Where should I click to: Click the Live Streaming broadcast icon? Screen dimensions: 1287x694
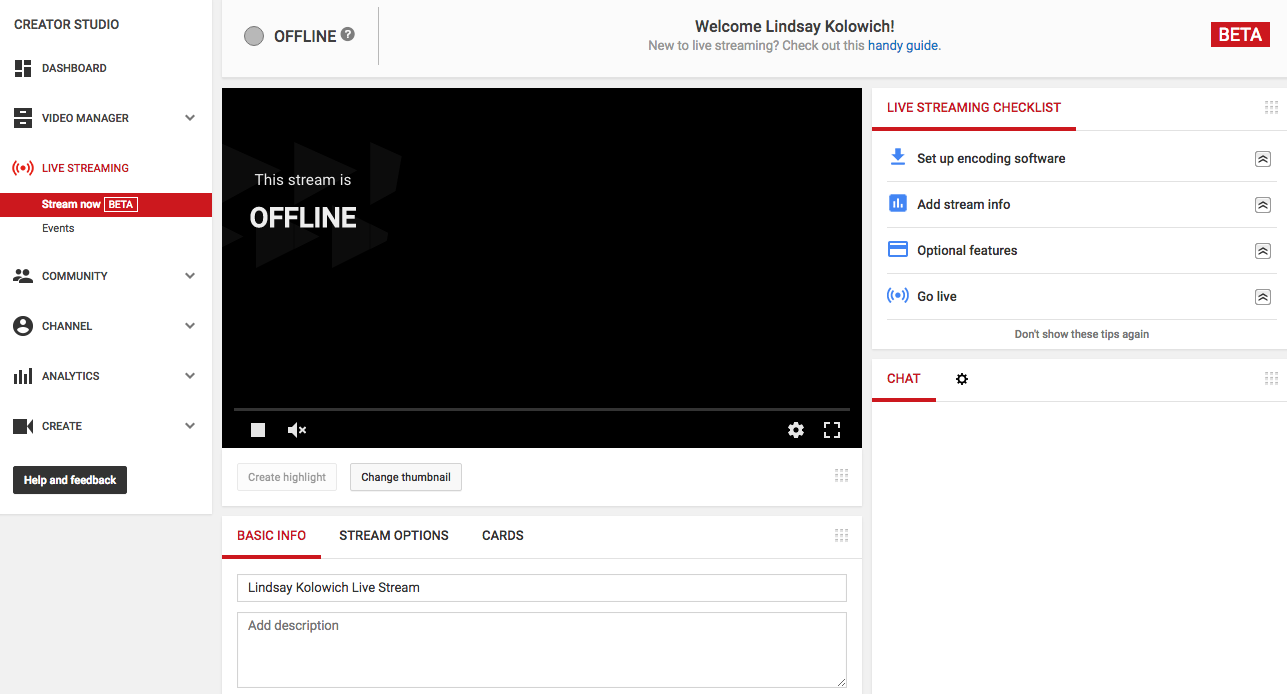coord(23,168)
